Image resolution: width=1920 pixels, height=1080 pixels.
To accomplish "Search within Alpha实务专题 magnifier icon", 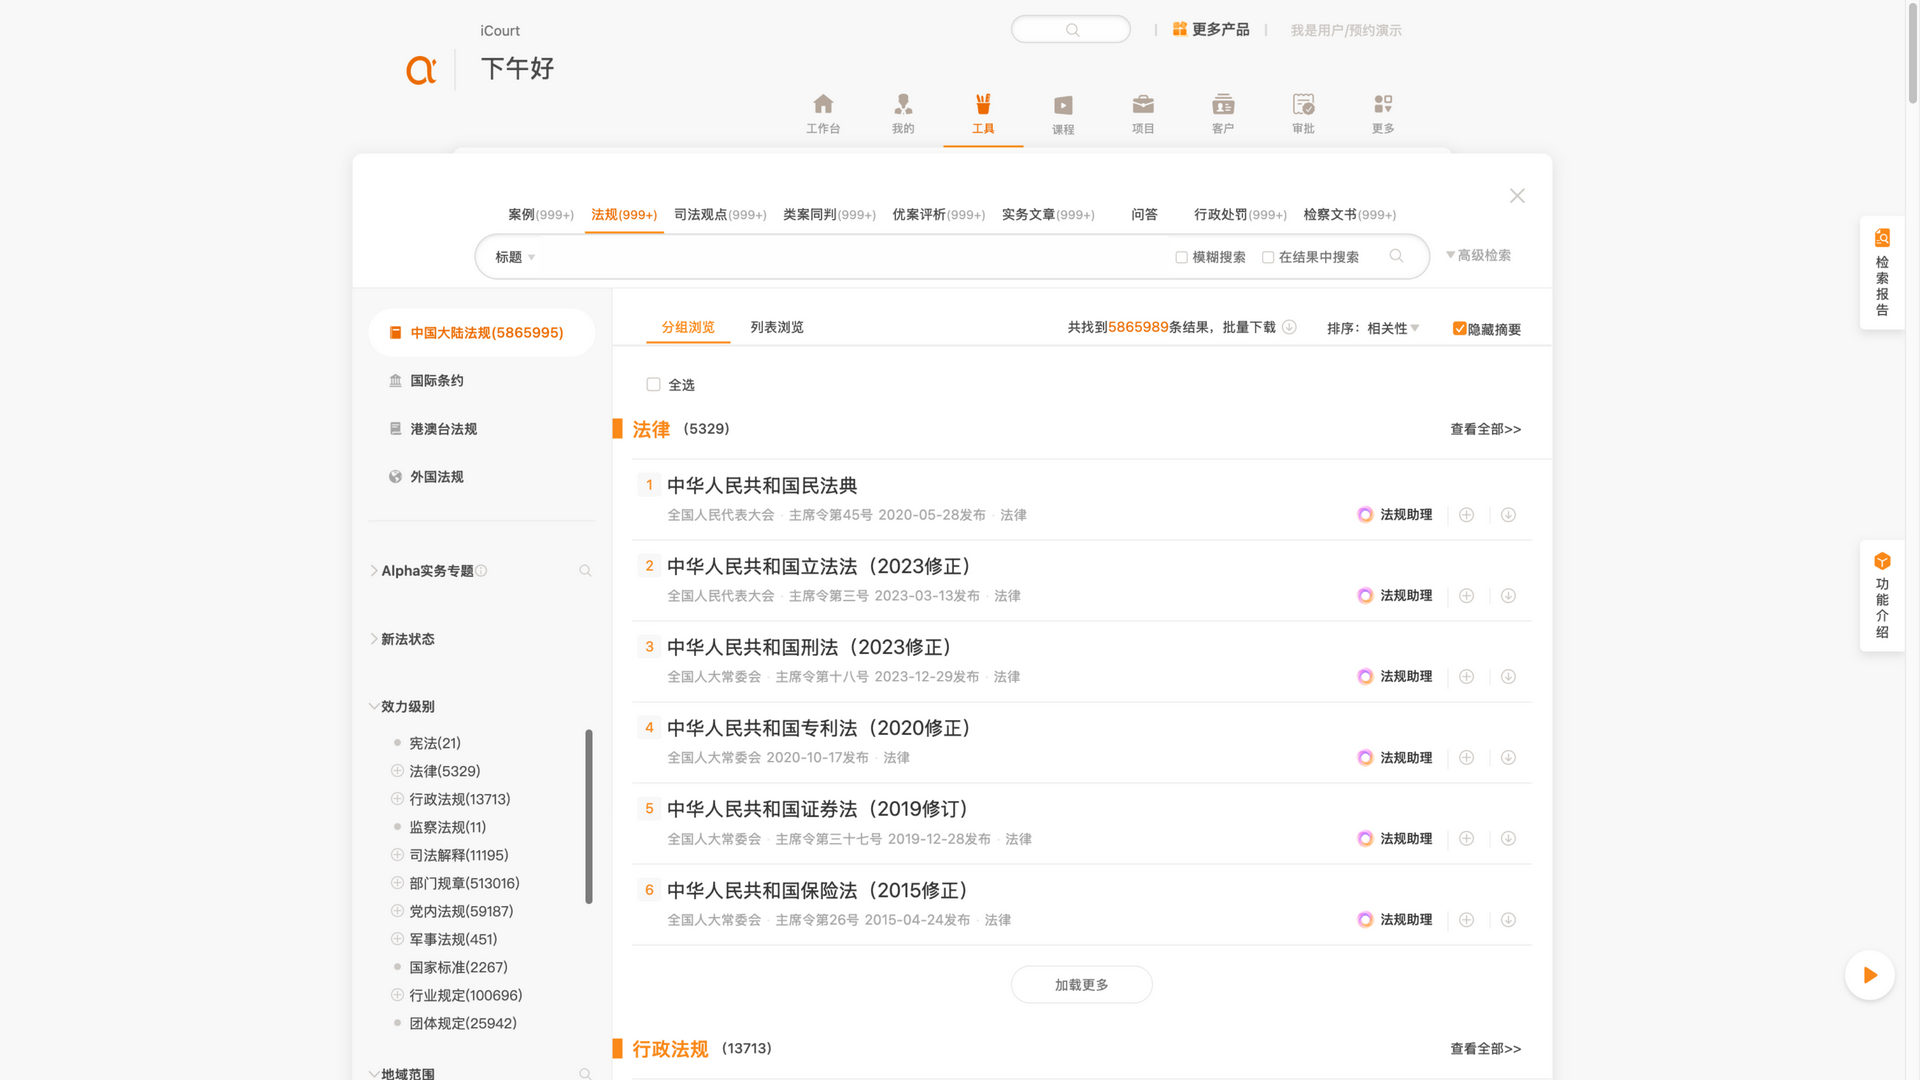I will tap(585, 571).
